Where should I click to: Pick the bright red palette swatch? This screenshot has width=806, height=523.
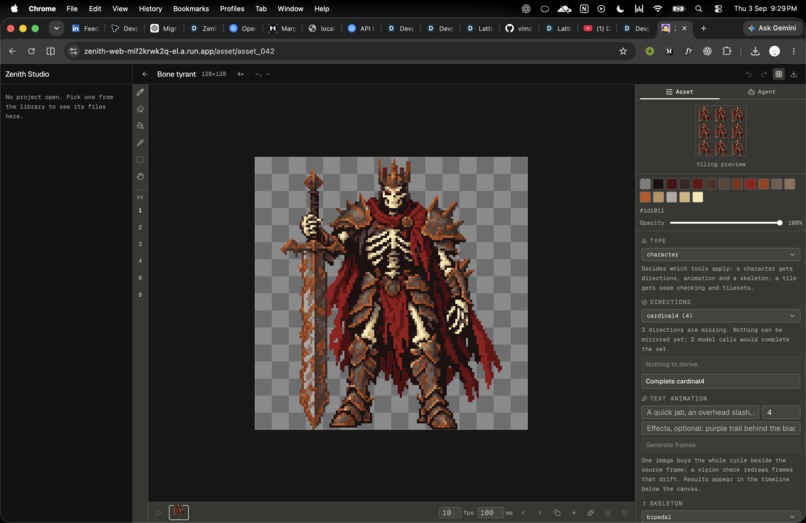pos(750,184)
